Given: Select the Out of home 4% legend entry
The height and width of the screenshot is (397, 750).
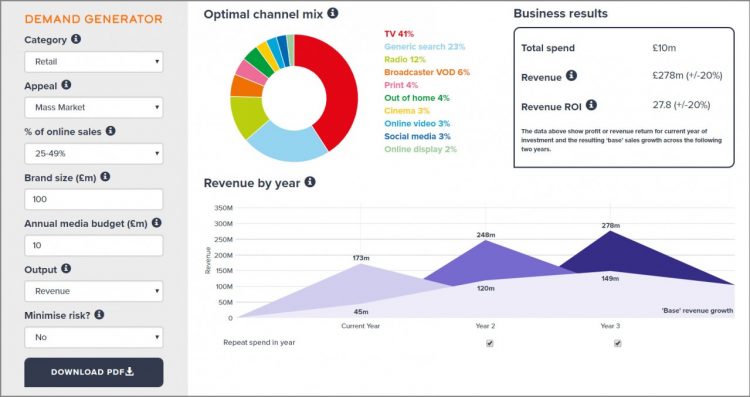Looking at the screenshot, I should point(417,98).
